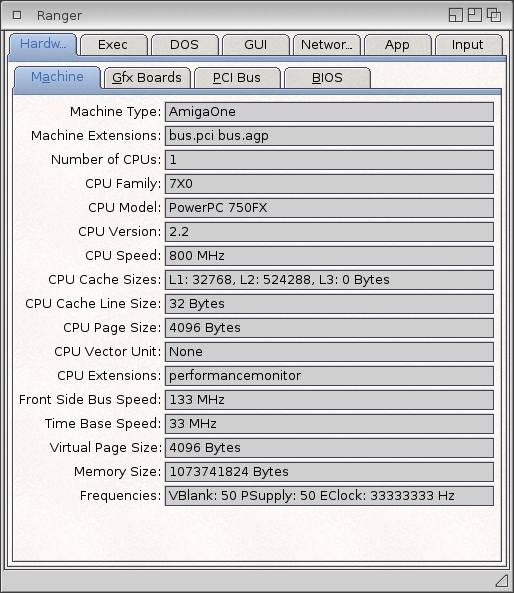
Task: Open the DOS tab
Action: pyautogui.click(x=184, y=45)
